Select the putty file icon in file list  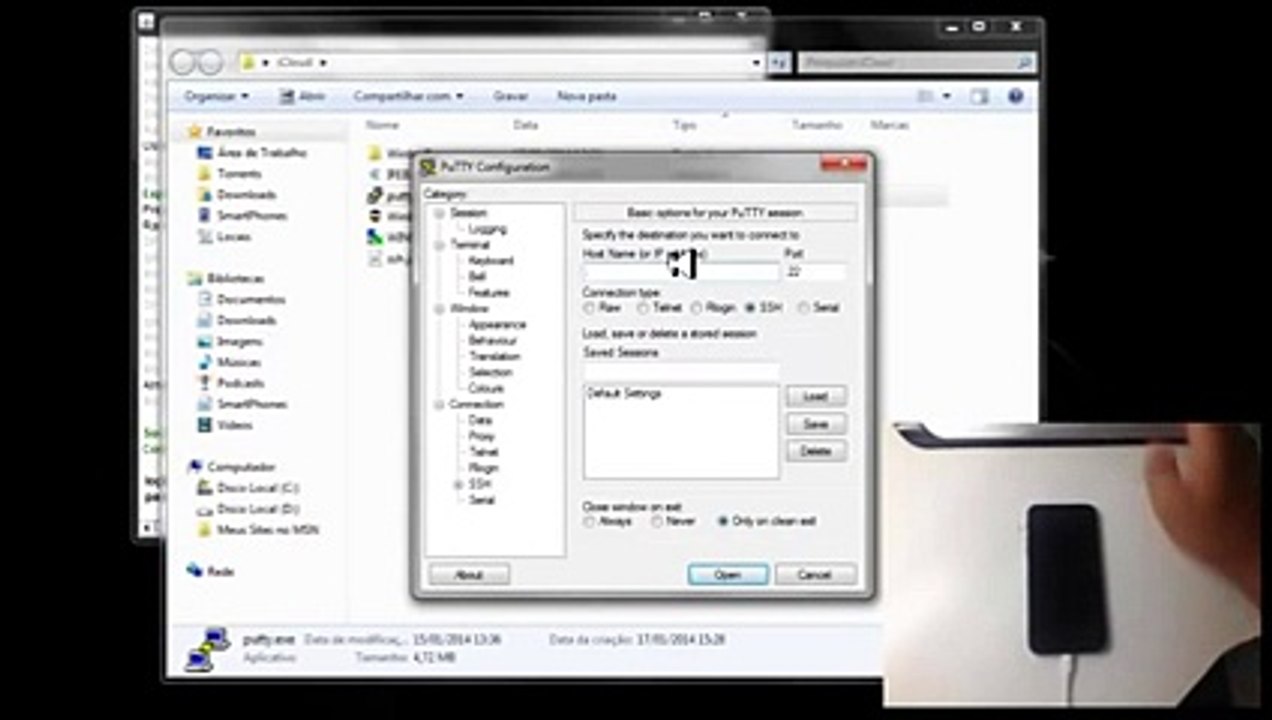(375, 196)
